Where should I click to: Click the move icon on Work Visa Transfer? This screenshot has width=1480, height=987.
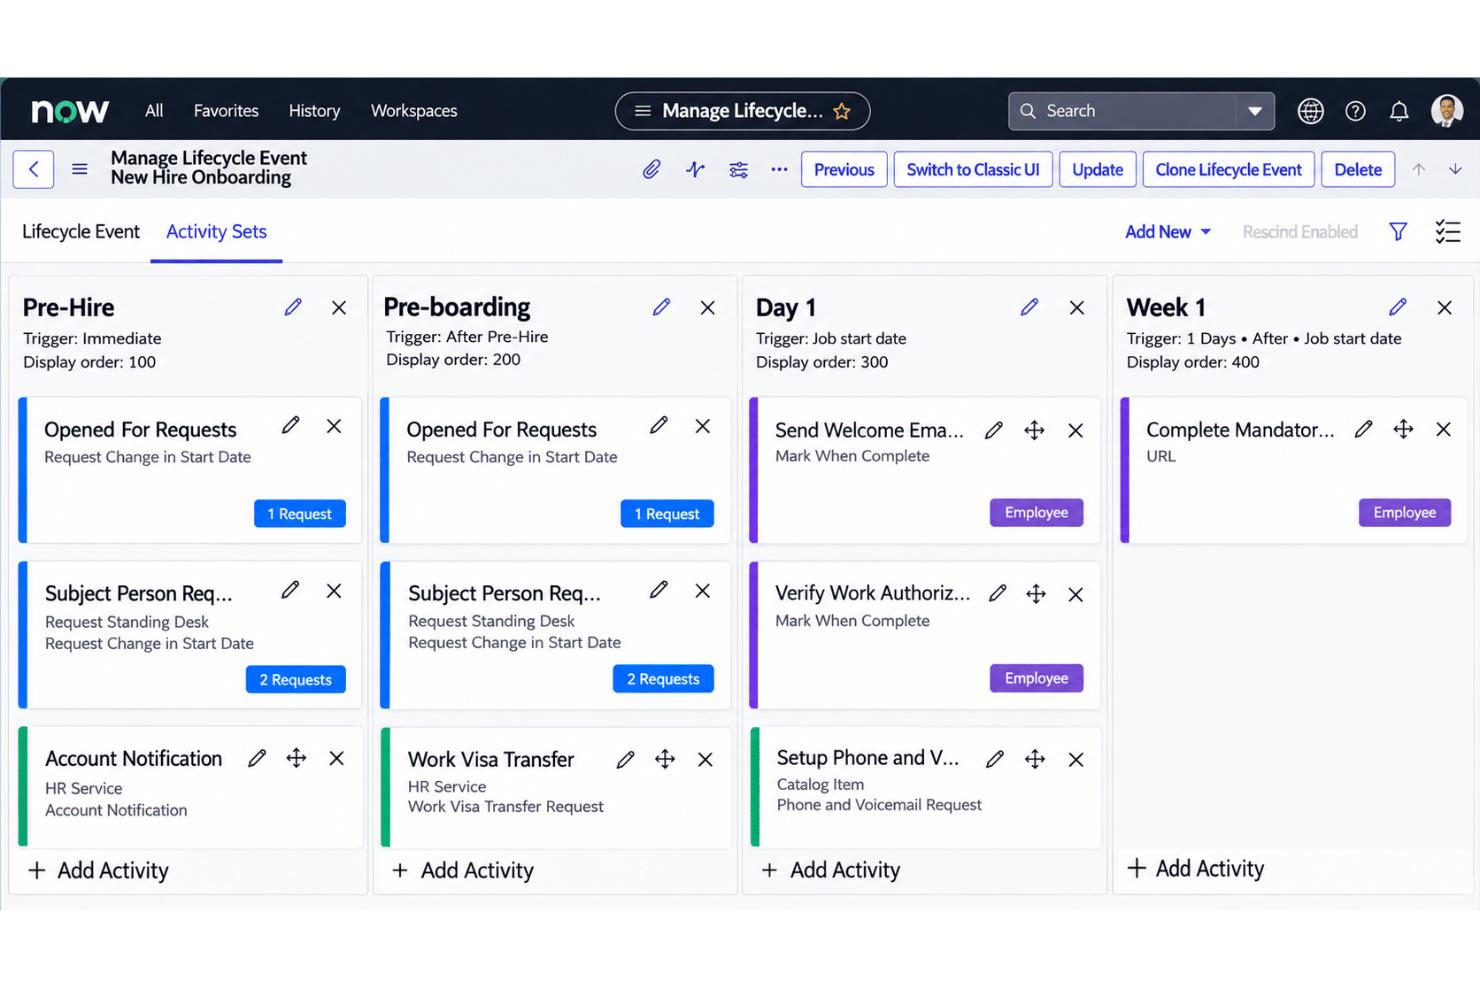[665, 759]
